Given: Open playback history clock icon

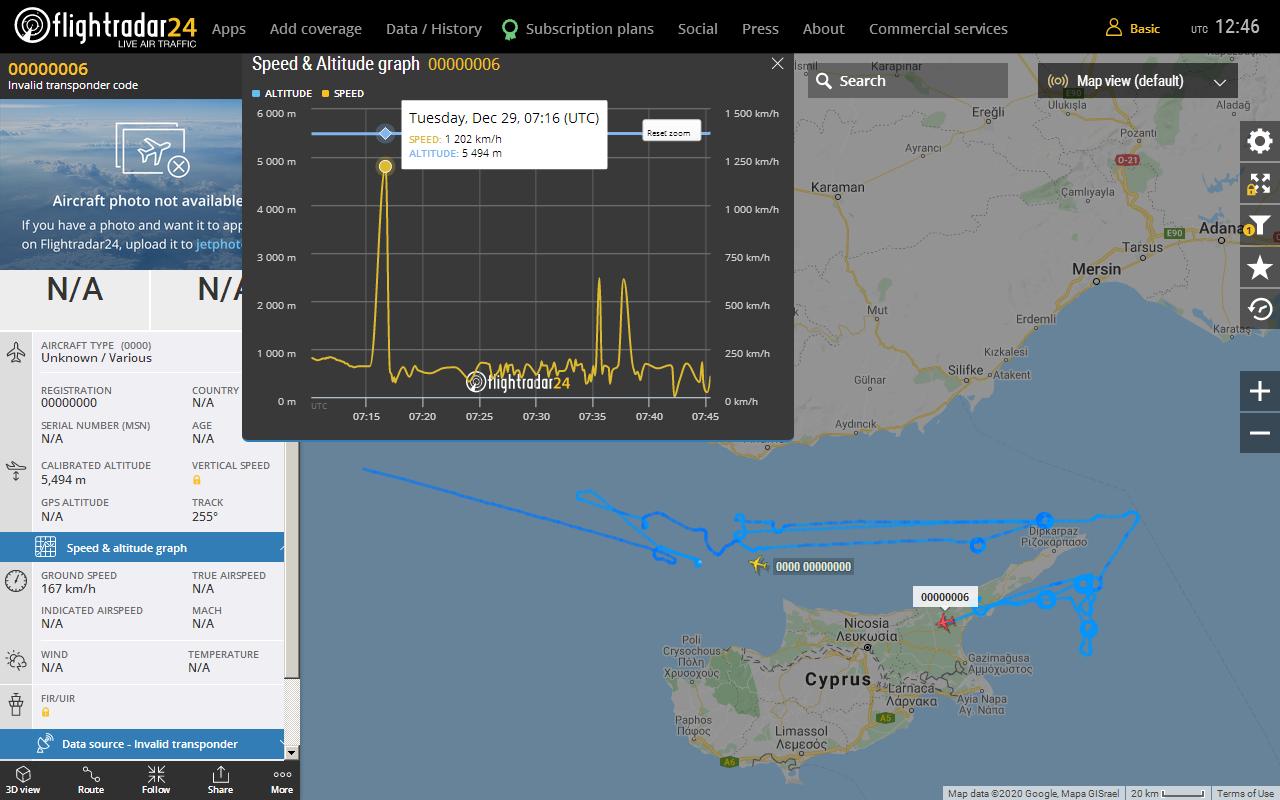Looking at the screenshot, I should [x=1260, y=309].
